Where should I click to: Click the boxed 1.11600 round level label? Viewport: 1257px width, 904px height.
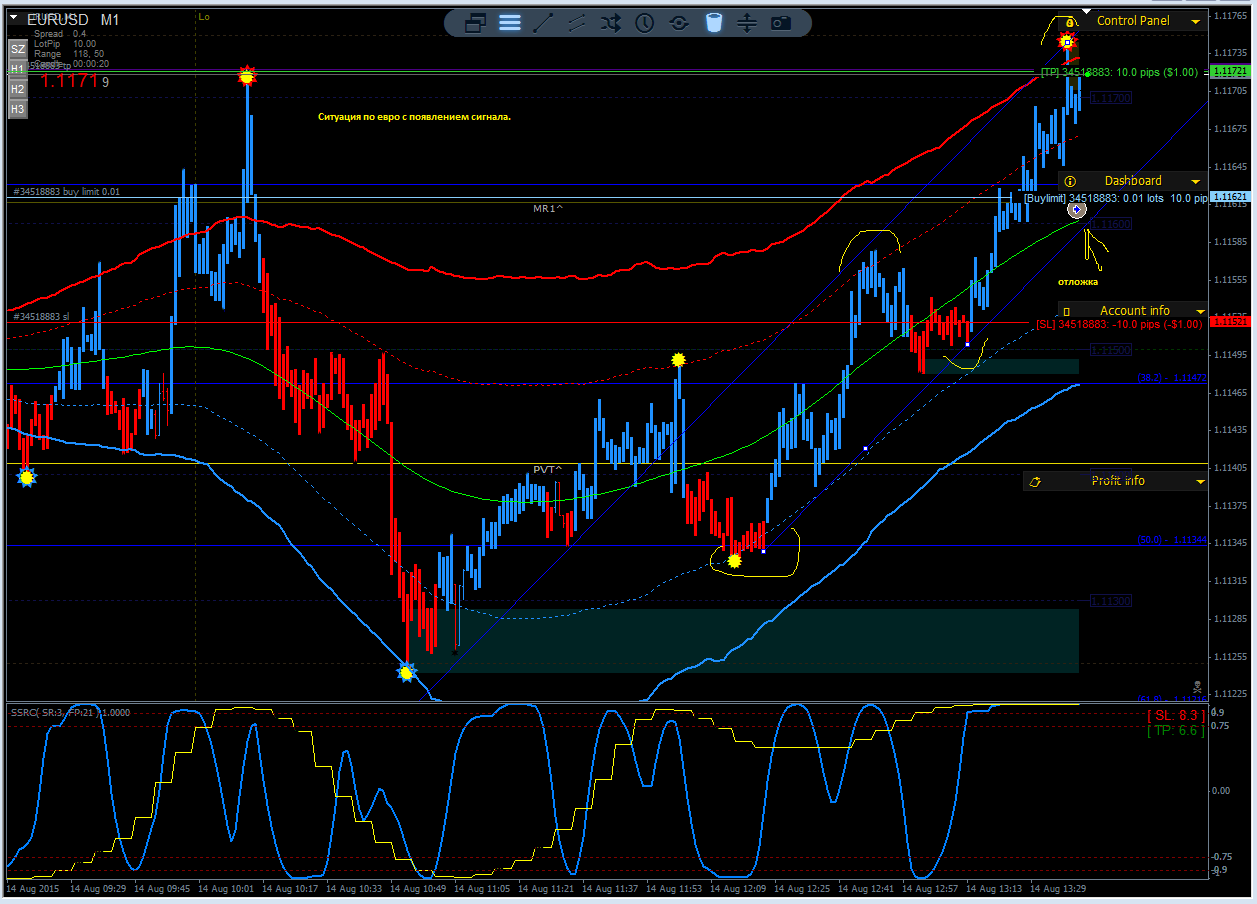(1111, 225)
